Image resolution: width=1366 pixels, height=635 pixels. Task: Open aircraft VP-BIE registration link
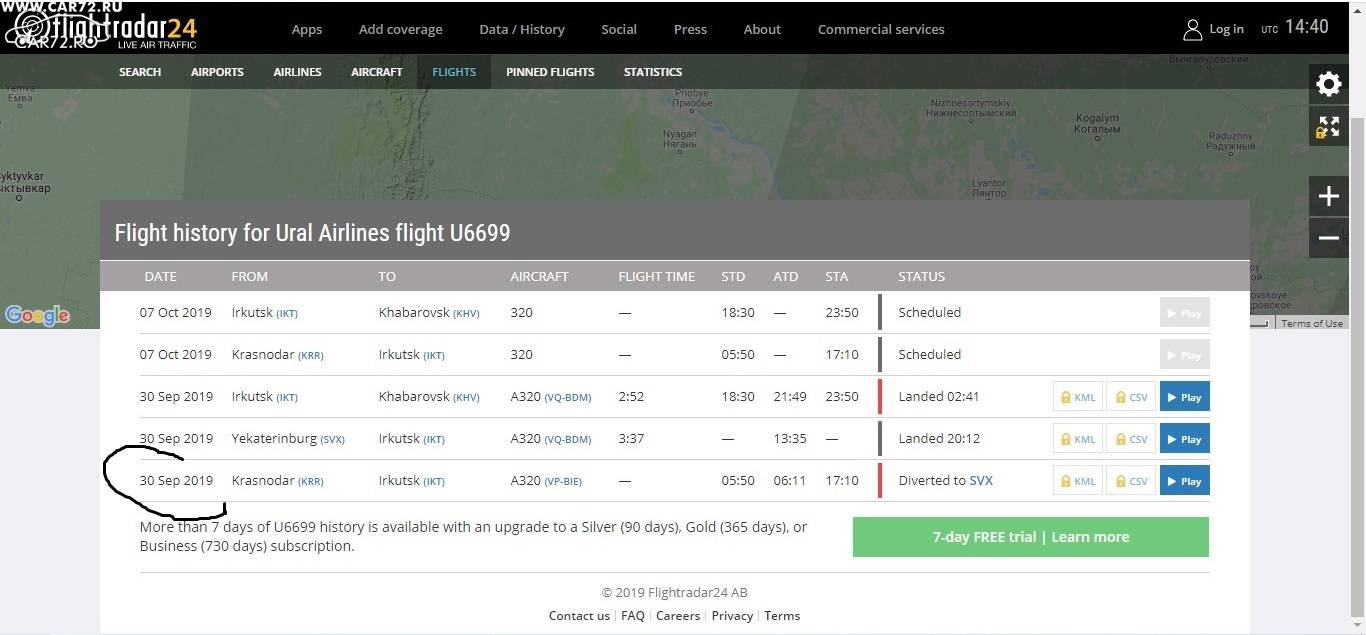[x=563, y=482]
